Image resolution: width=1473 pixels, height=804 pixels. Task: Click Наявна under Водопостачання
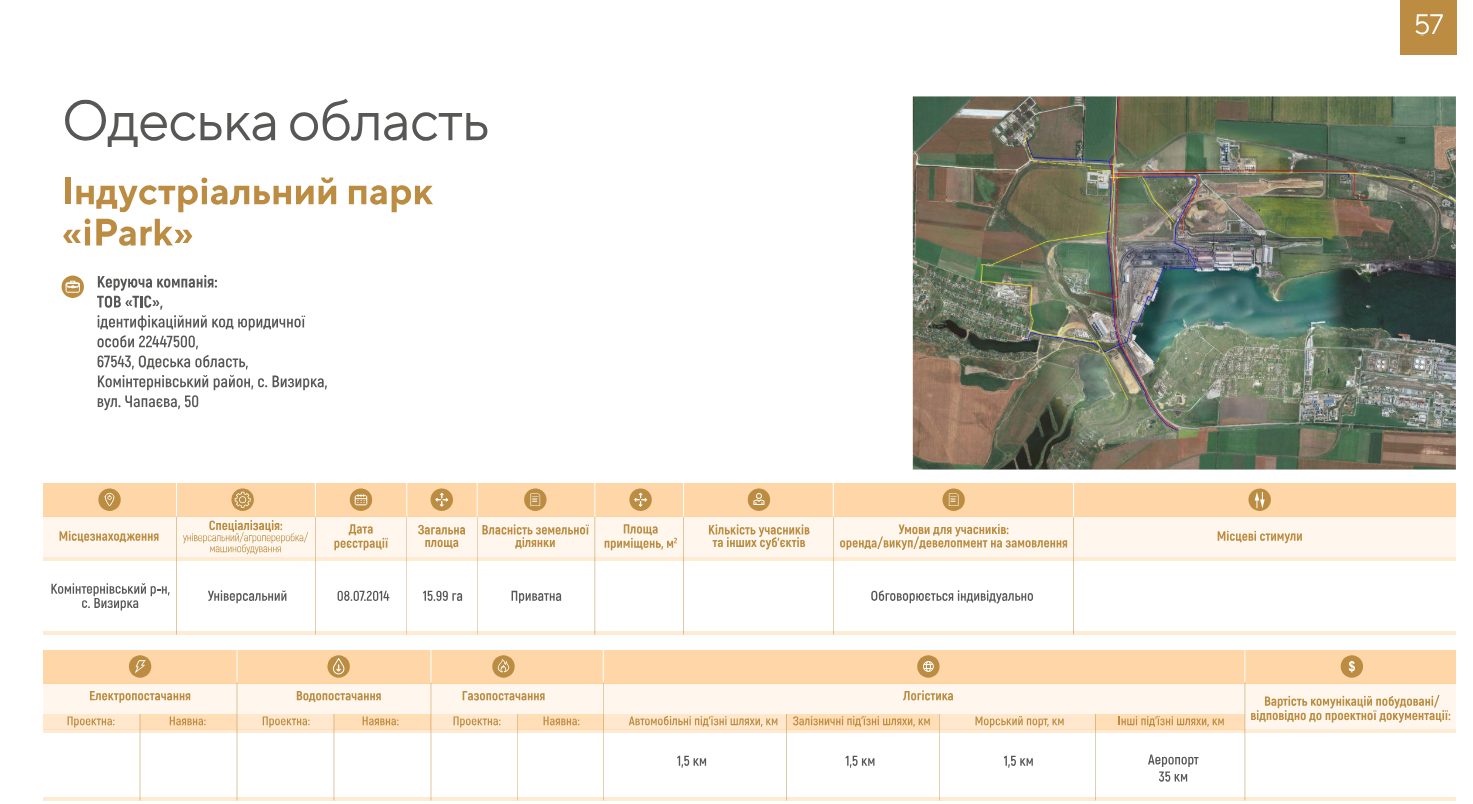click(x=380, y=721)
